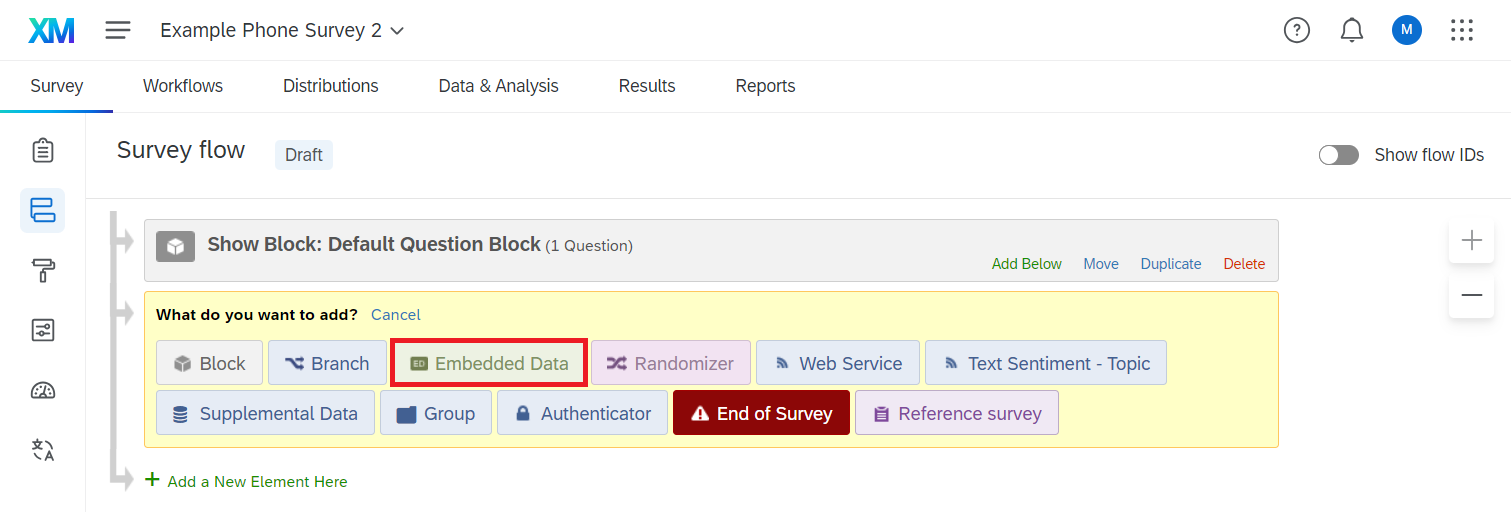Open the Help question mark icon
The width and height of the screenshot is (1511, 512).
1296,31
